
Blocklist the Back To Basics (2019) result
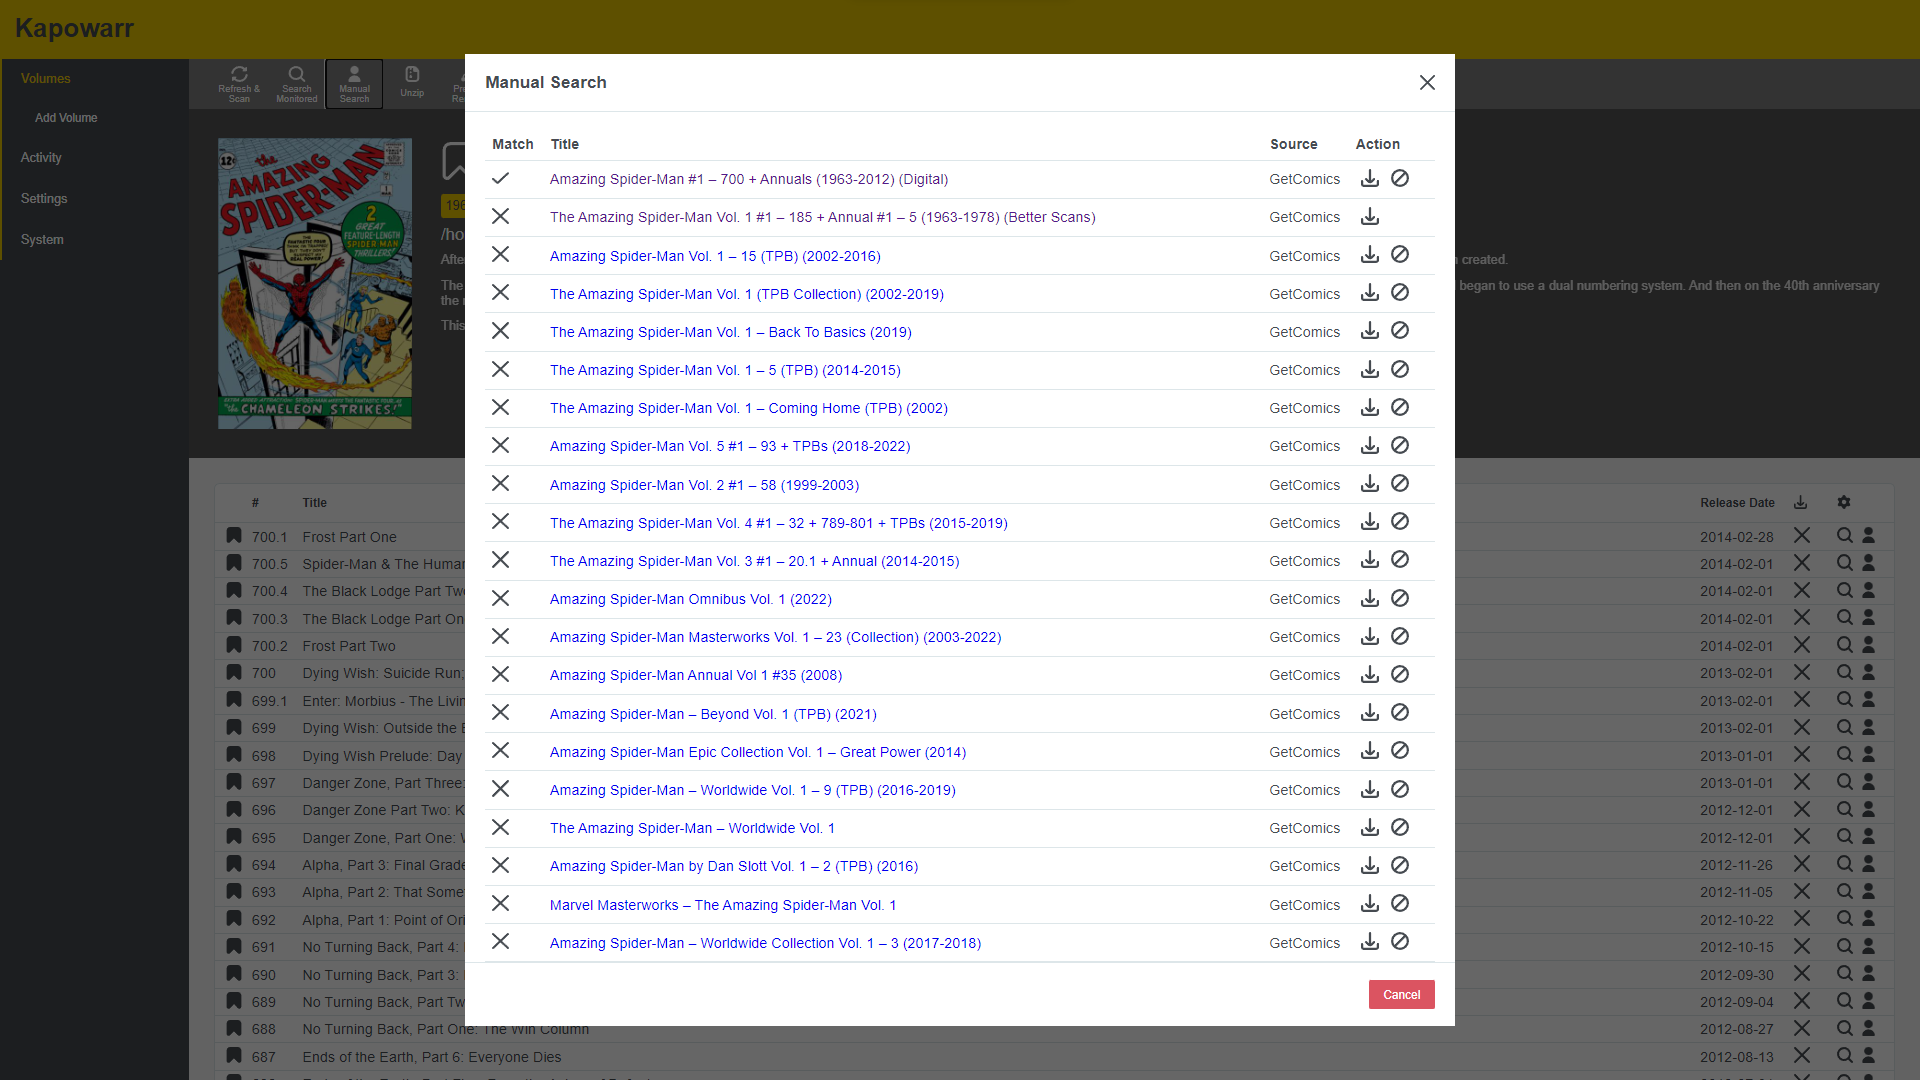point(1400,331)
